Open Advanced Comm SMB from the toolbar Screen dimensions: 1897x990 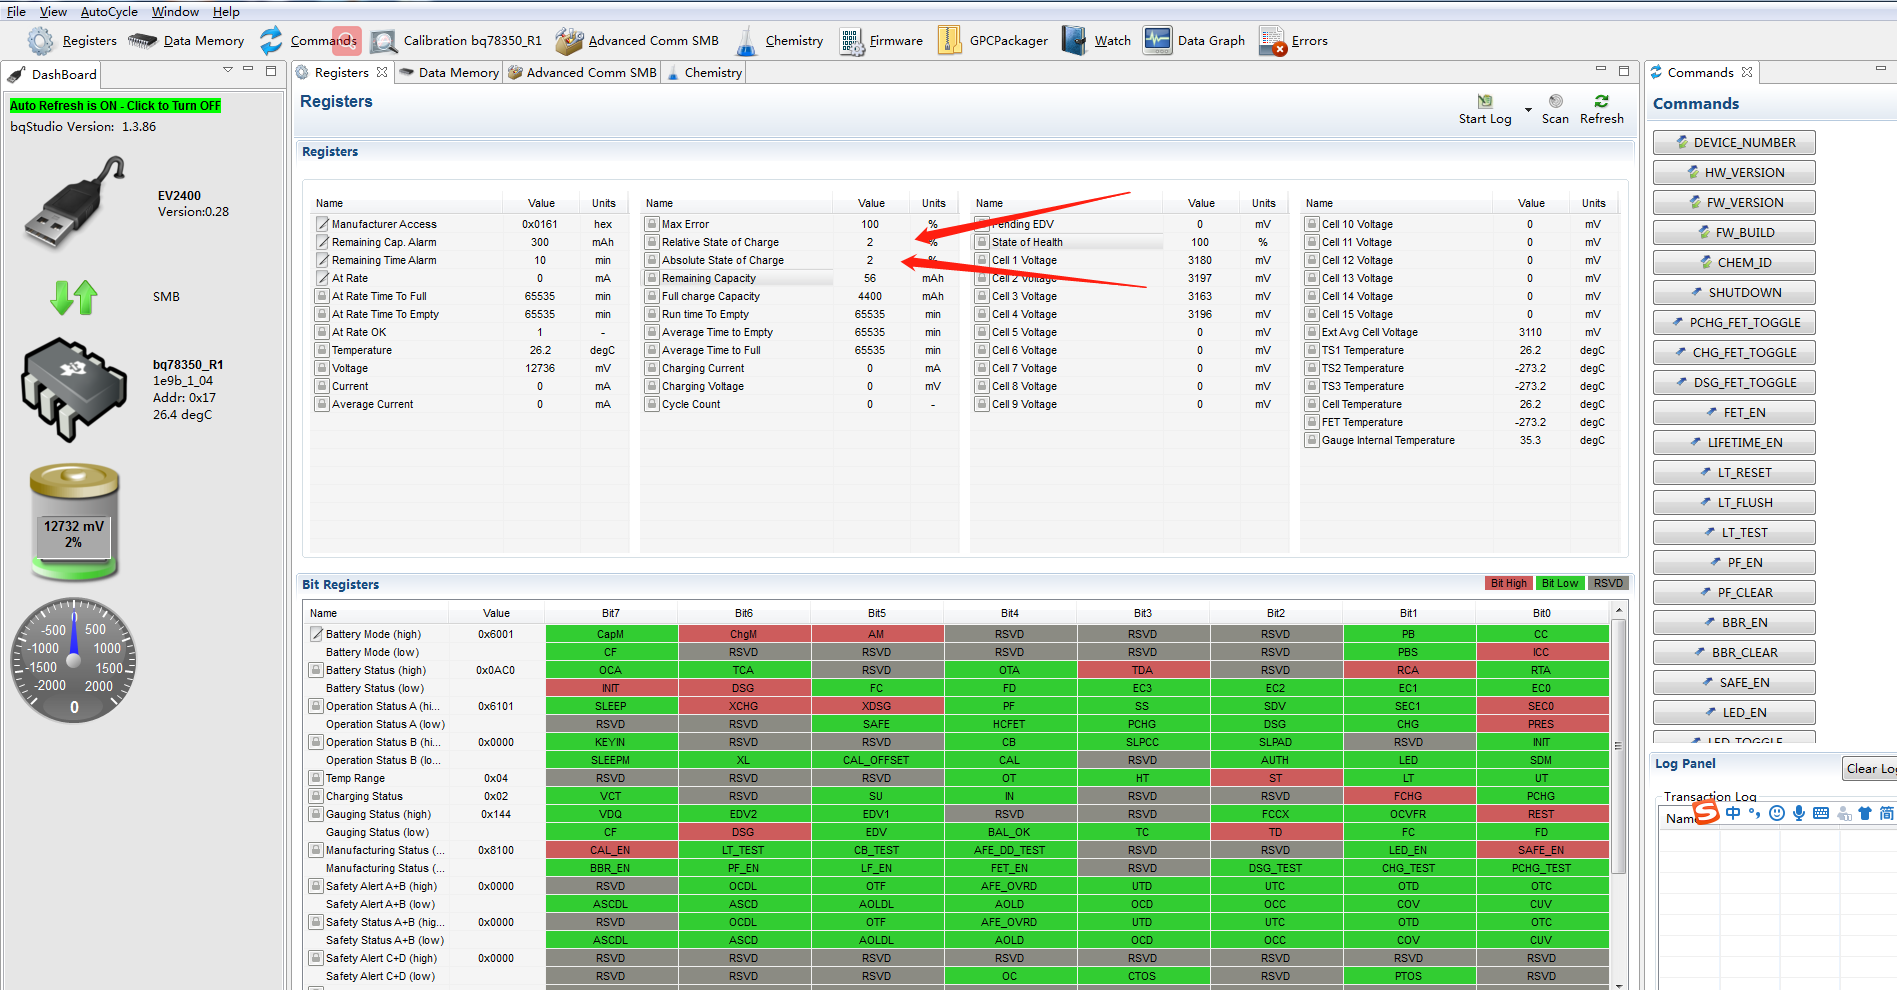coord(637,41)
